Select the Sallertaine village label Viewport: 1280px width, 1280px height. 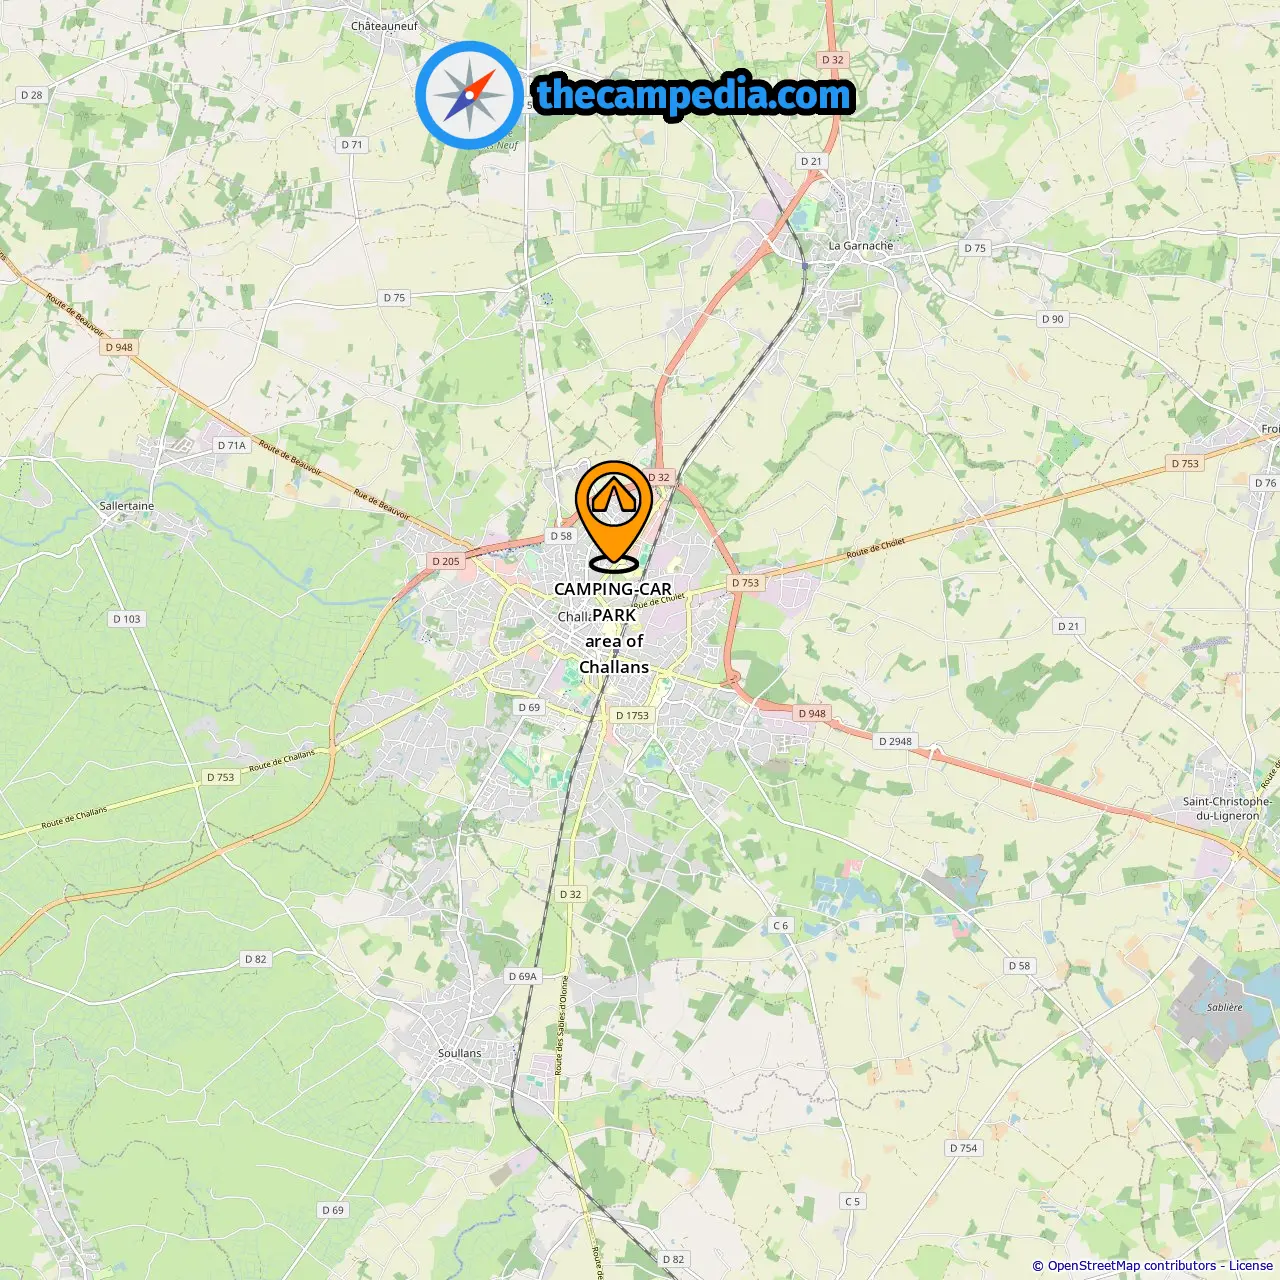coord(127,506)
